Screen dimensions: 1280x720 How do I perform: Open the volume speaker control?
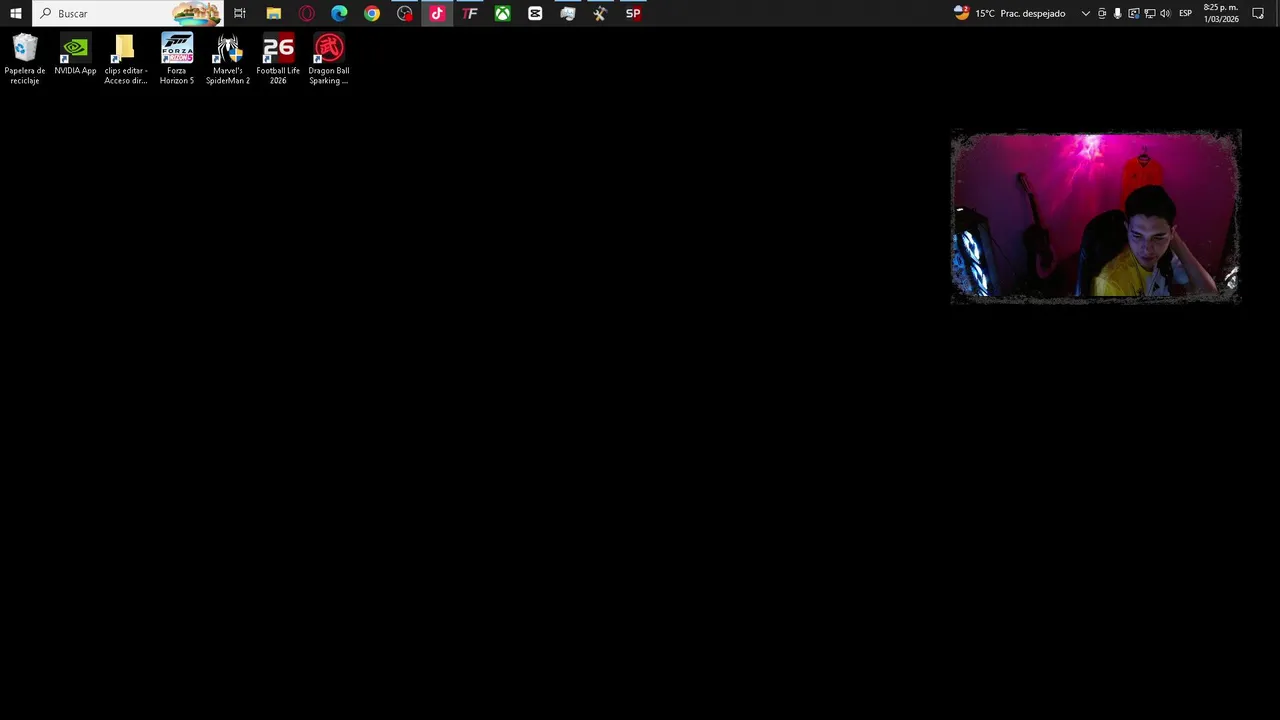click(x=1165, y=13)
